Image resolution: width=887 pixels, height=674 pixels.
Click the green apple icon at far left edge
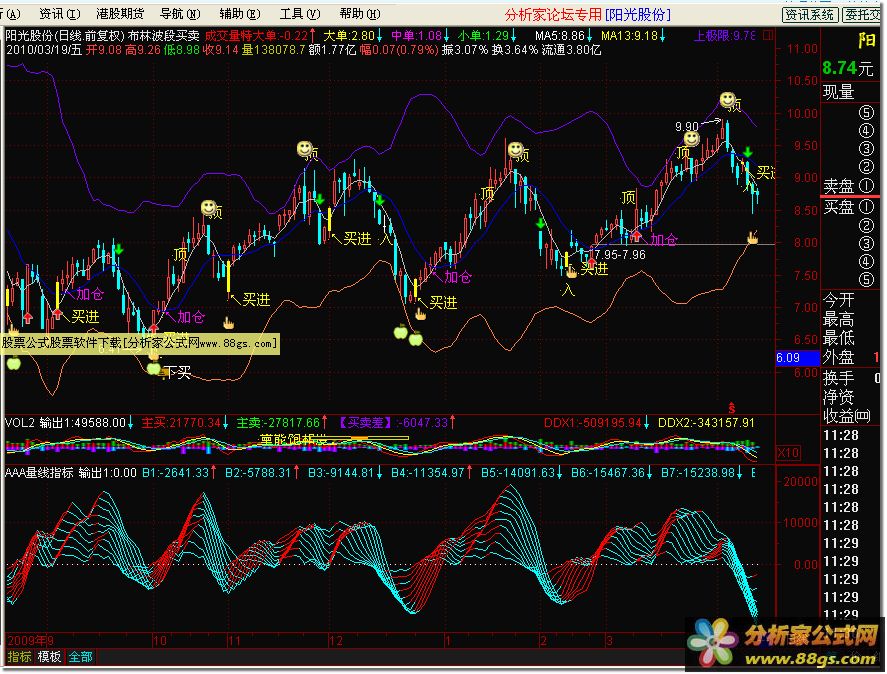(14, 363)
